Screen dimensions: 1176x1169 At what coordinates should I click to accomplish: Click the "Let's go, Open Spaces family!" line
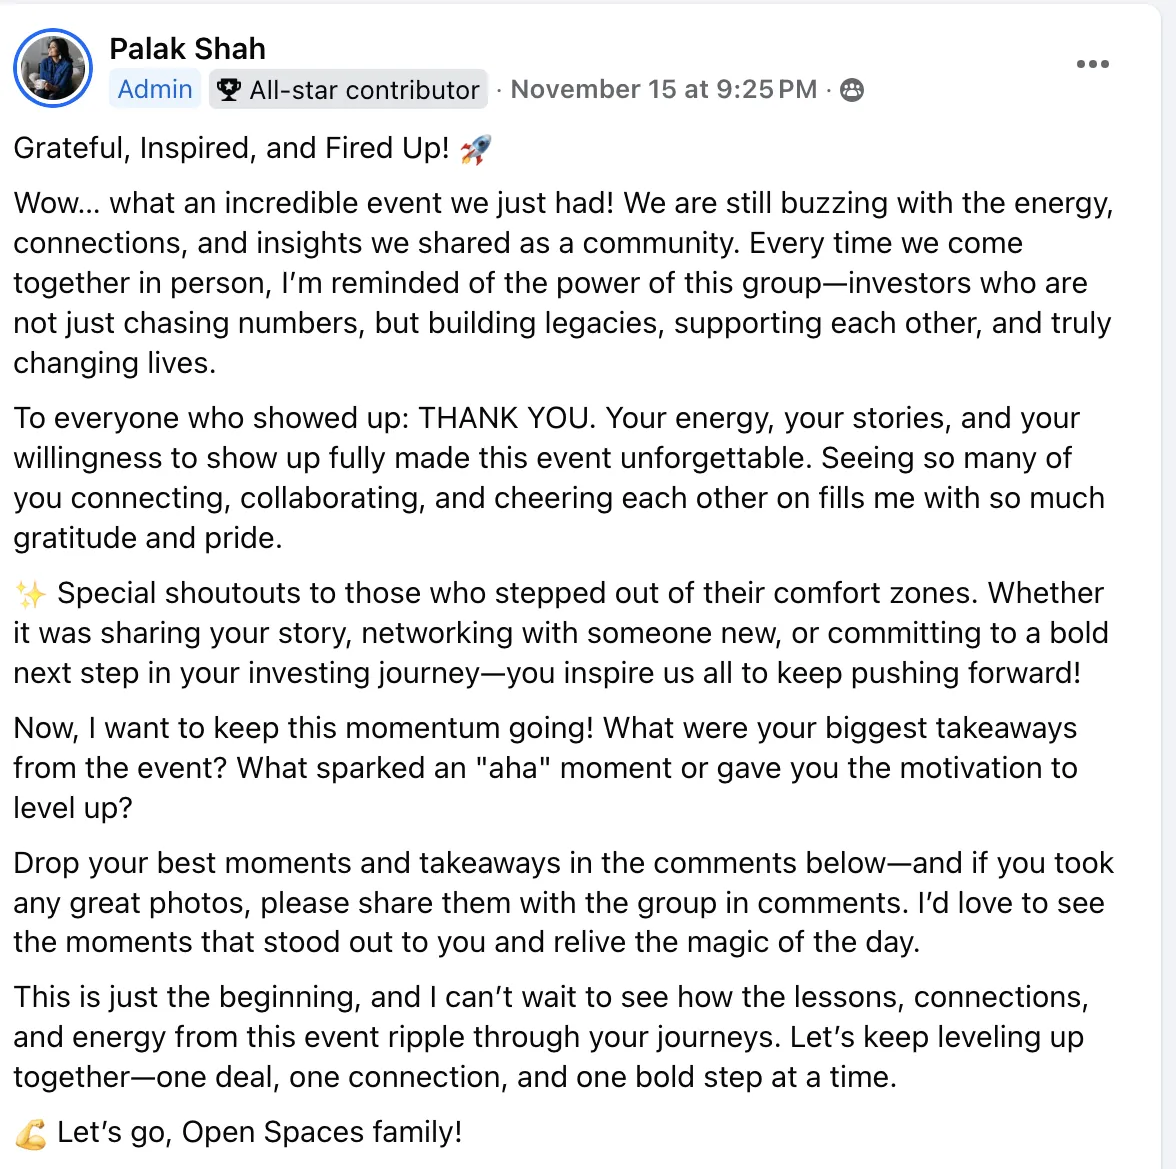click(259, 1132)
